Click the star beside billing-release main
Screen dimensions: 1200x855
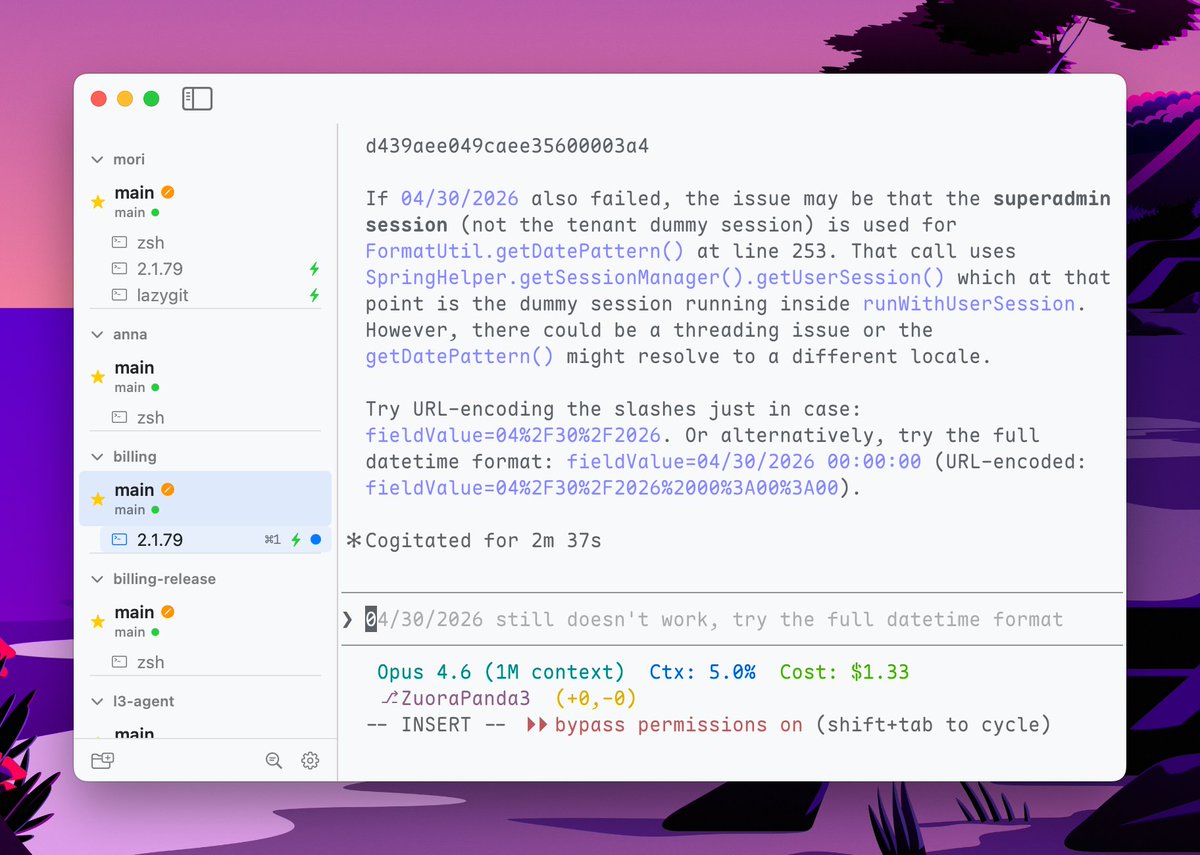coord(98,621)
